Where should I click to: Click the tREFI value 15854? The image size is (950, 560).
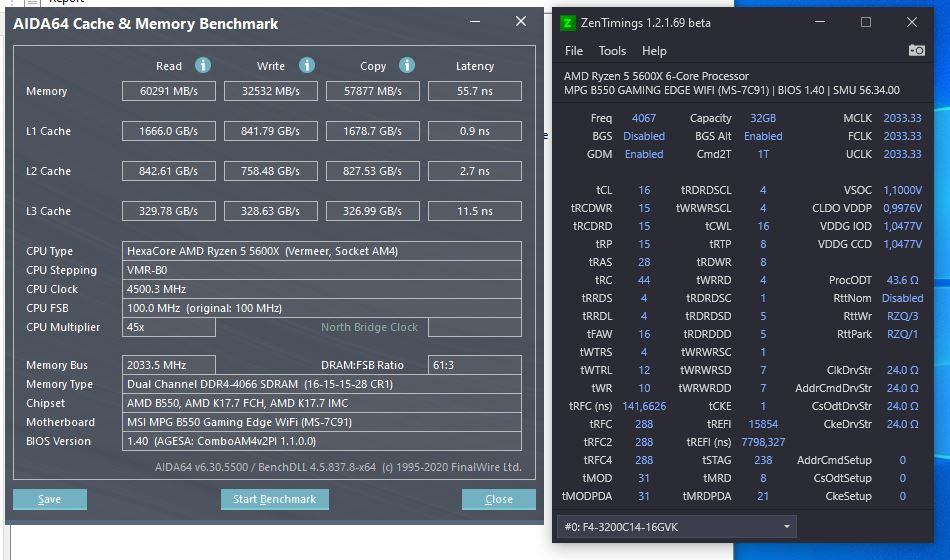(763, 424)
